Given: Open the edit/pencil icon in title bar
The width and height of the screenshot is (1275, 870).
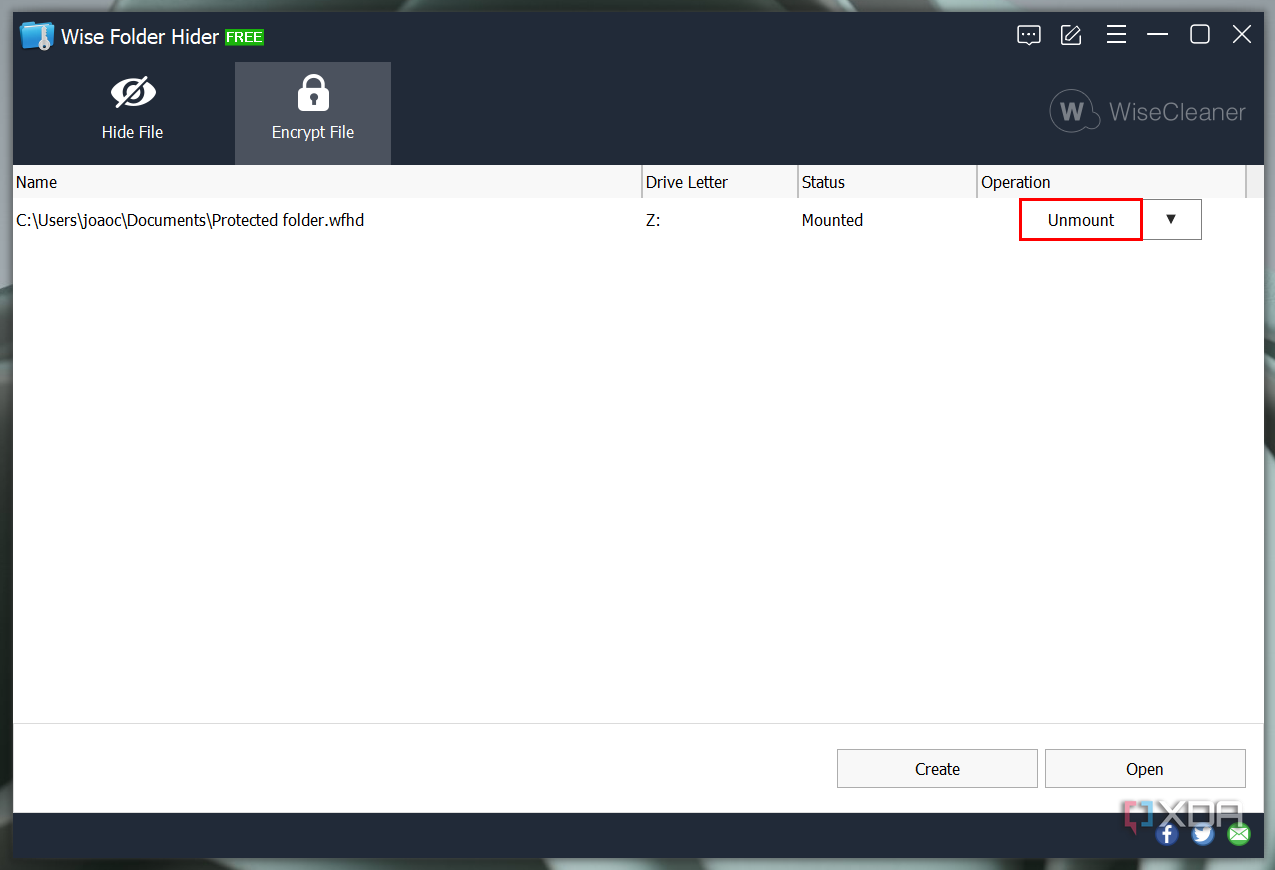Looking at the screenshot, I should [1070, 34].
